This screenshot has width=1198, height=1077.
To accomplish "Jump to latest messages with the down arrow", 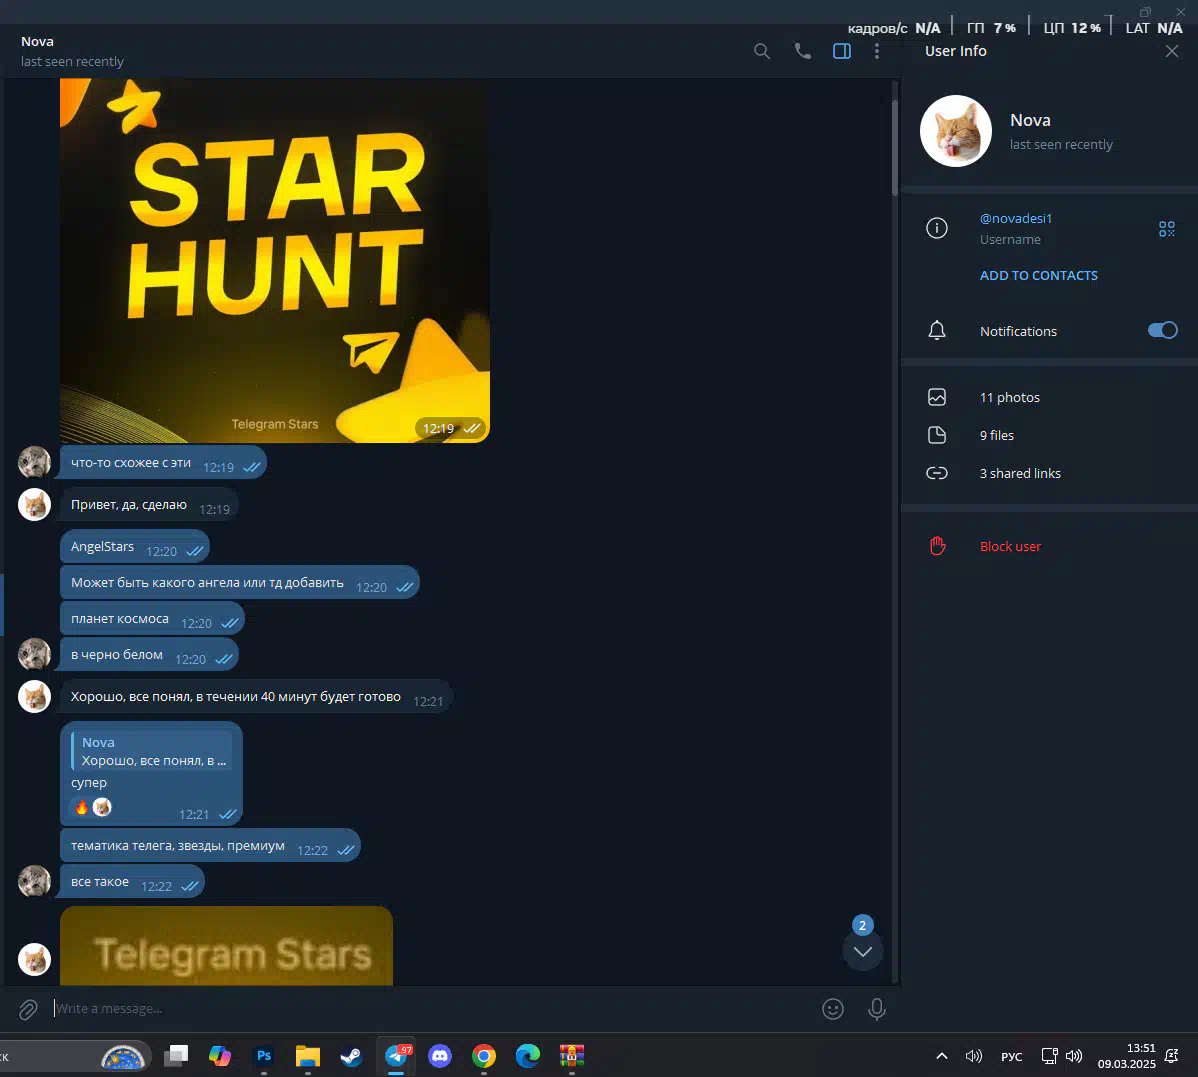I will 863,952.
